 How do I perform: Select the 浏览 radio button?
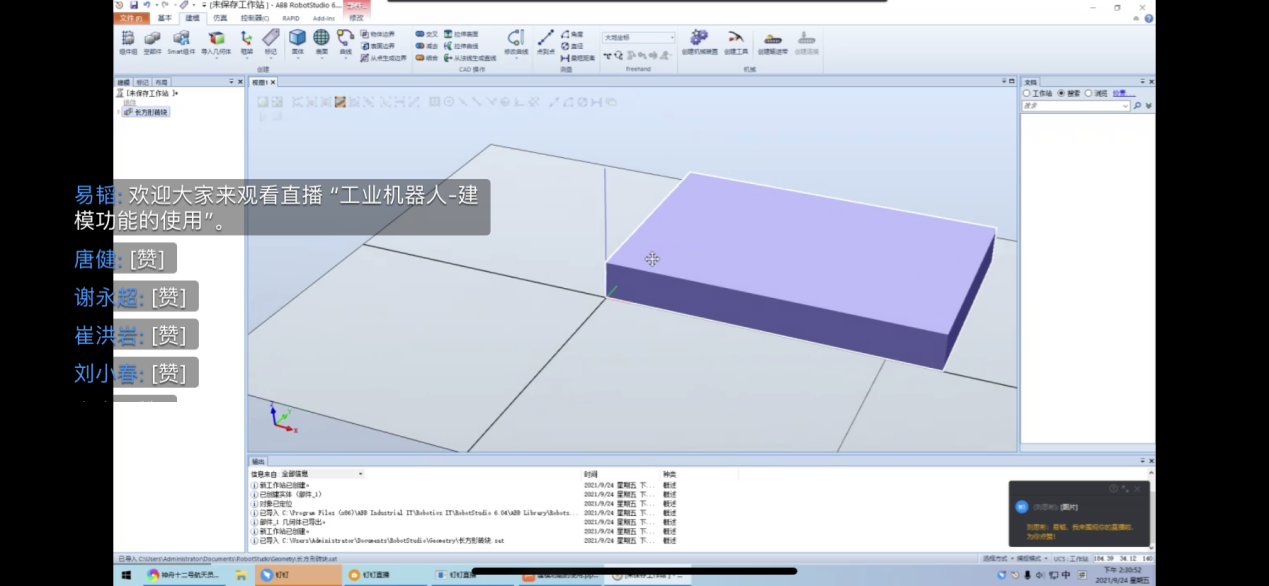coord(1097,93)
